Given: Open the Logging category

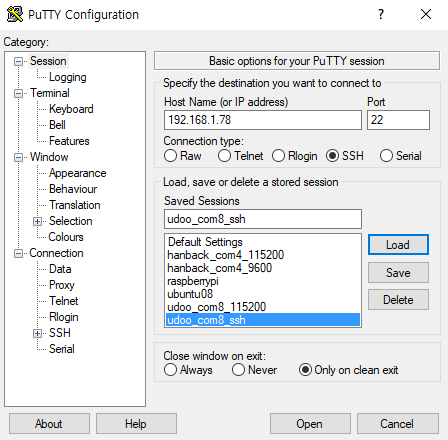Looking at the screenshot, I should (68, 77).
